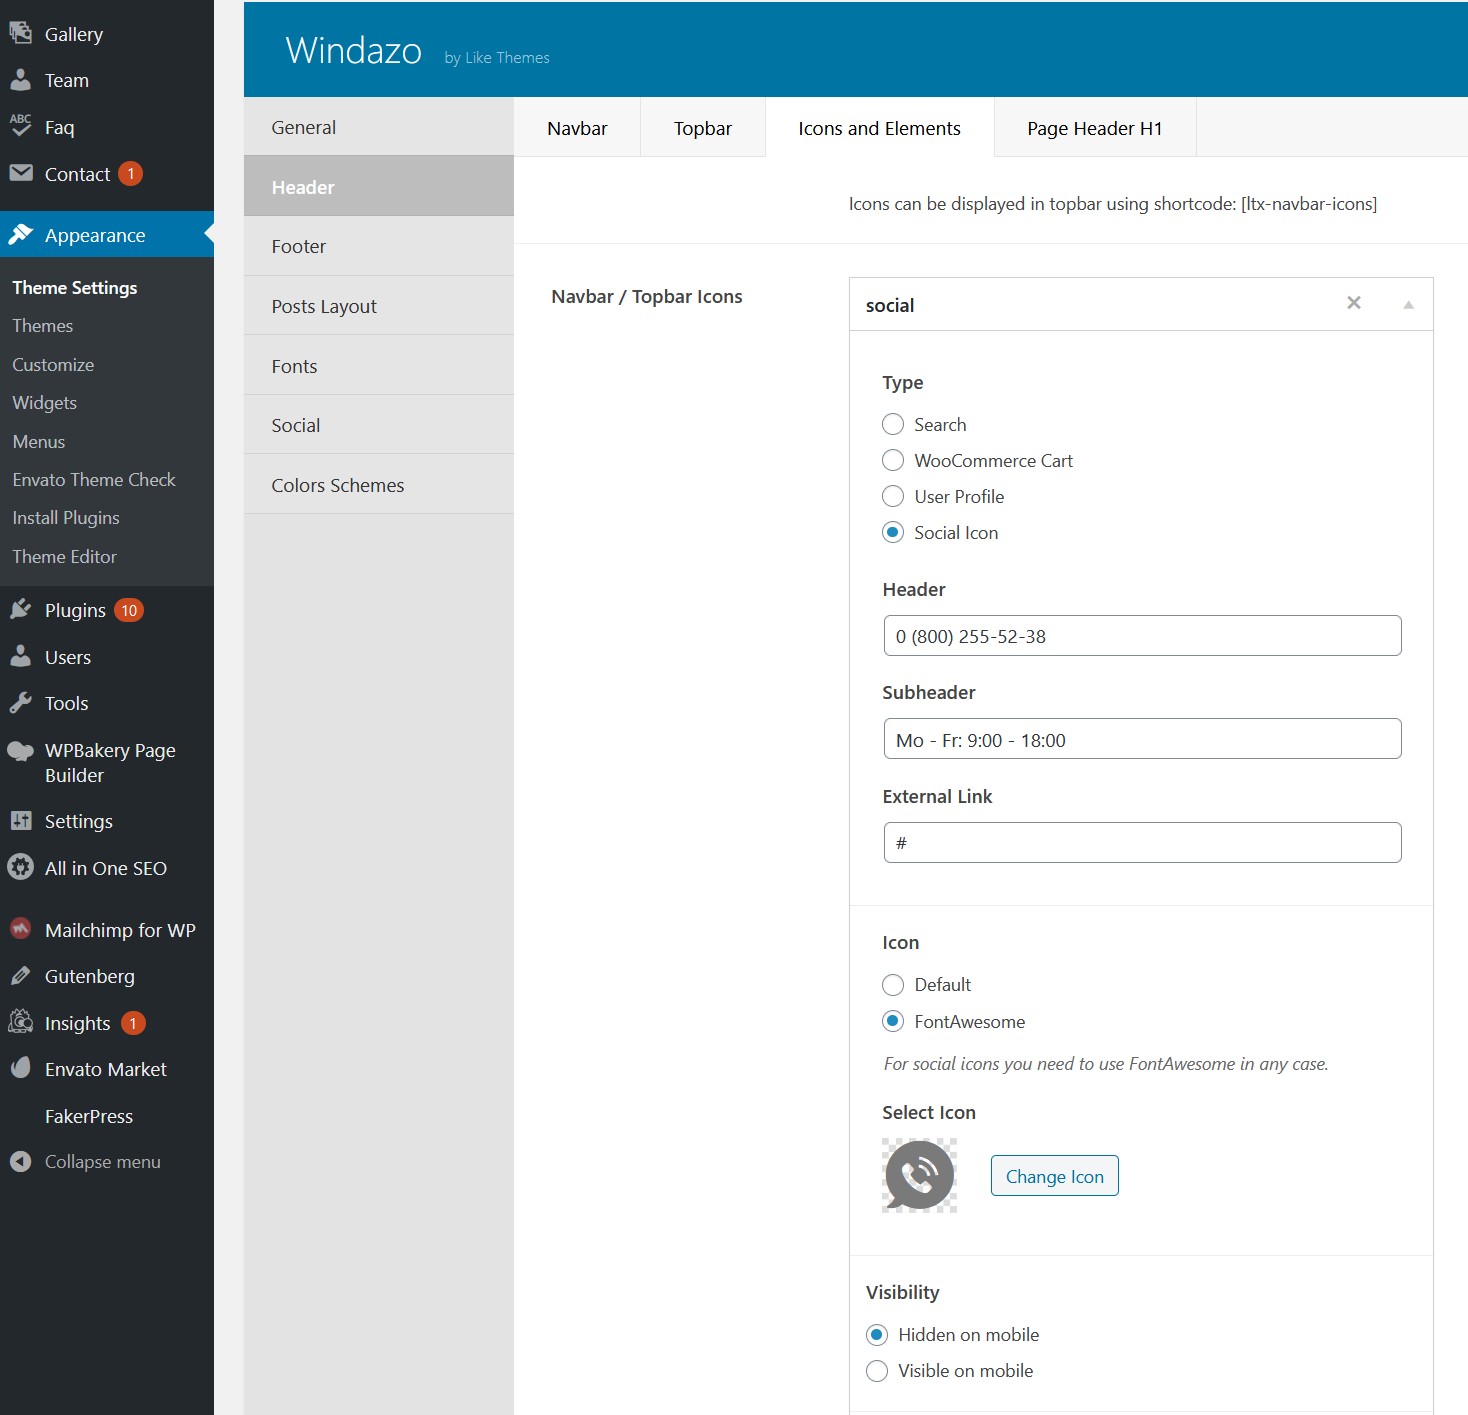The height and width of the screenshot is (1415, 1468).
Task: Click the Users person icon
Action: (20, 657)
